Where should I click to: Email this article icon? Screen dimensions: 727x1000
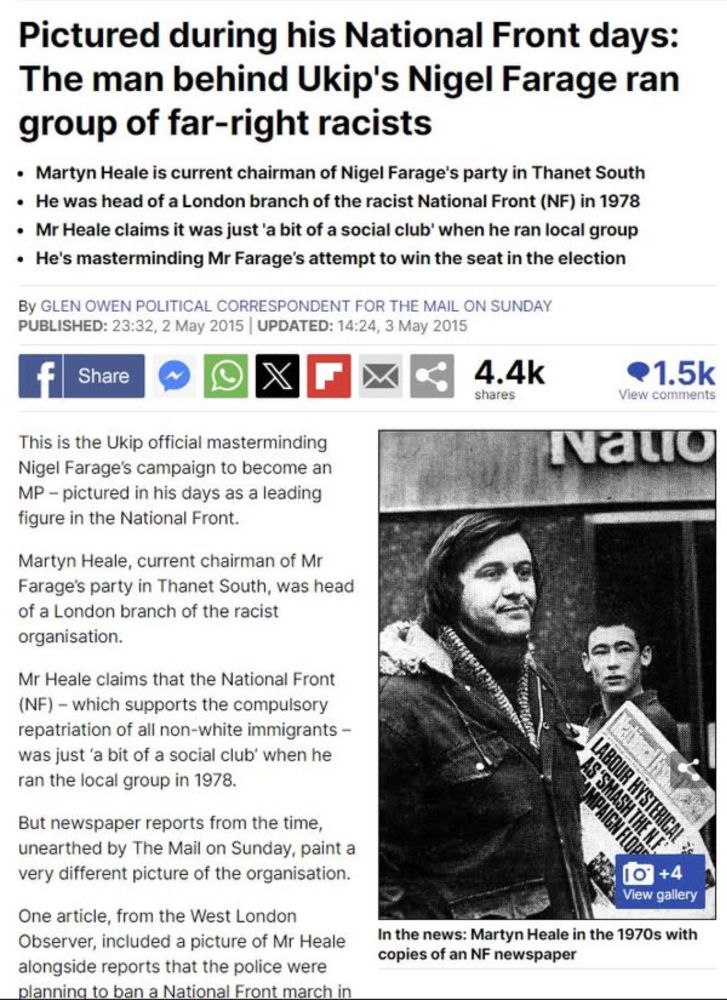[381, 376]
